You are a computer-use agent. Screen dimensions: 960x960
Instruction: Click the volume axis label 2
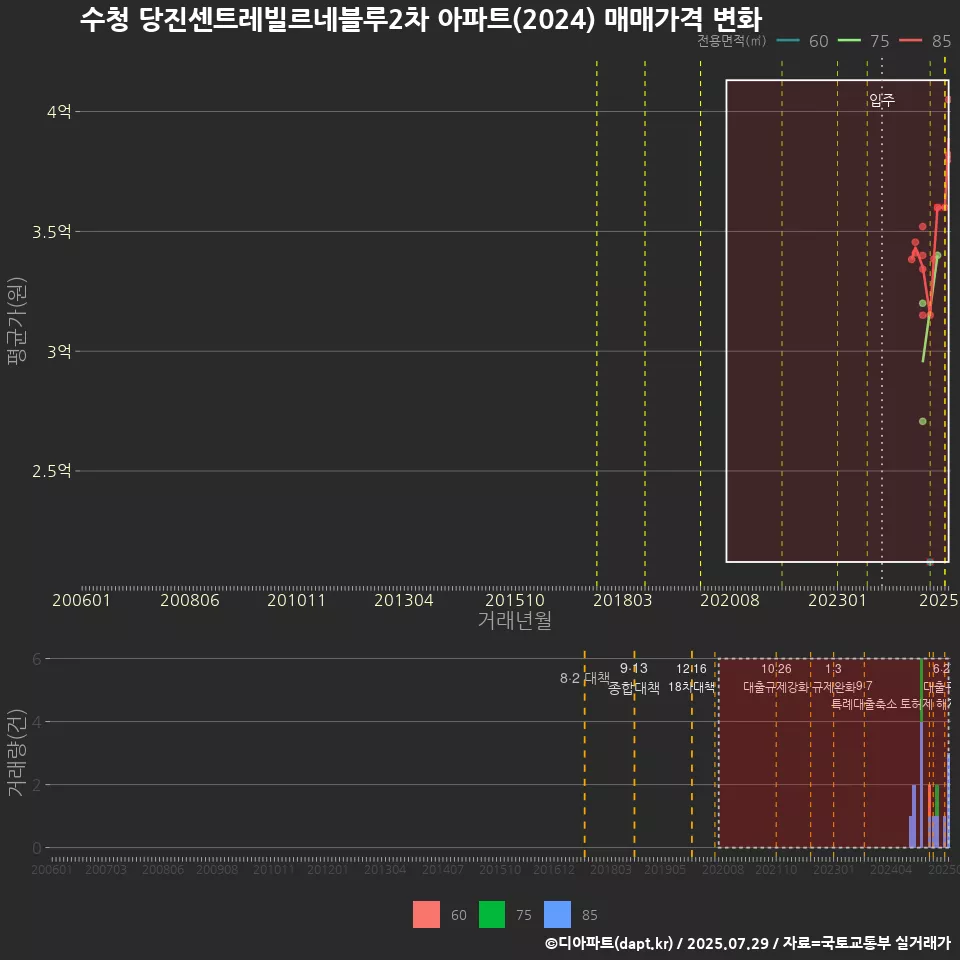click(37, 785)
